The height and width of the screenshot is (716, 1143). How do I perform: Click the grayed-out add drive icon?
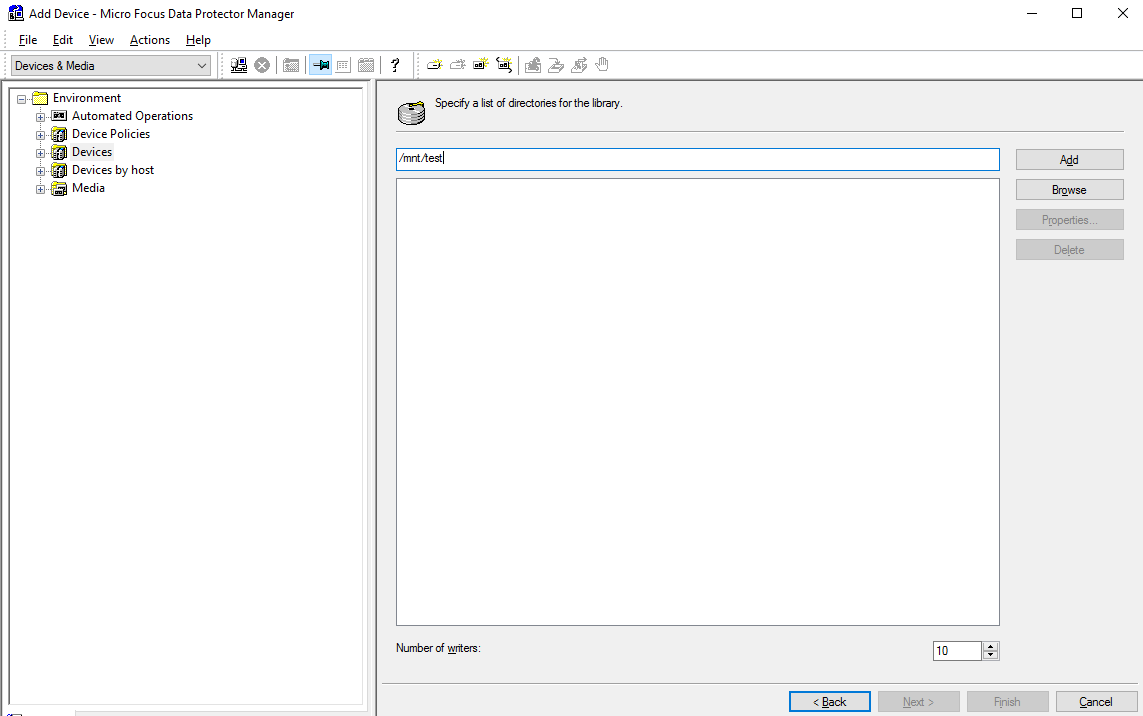click(458, 65)
